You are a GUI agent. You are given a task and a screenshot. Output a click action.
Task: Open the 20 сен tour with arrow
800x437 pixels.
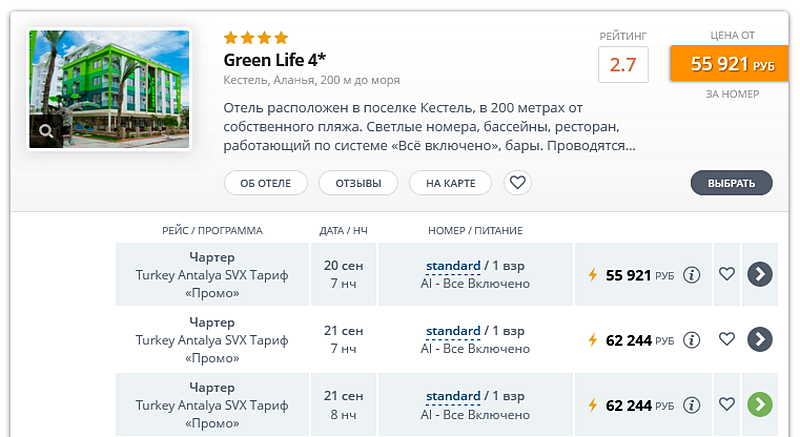(x=760, y=274)
